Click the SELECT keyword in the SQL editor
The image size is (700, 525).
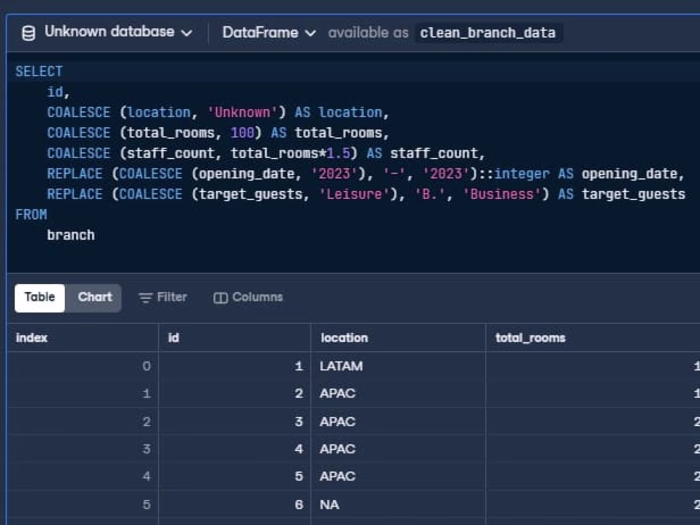point(39,71)
